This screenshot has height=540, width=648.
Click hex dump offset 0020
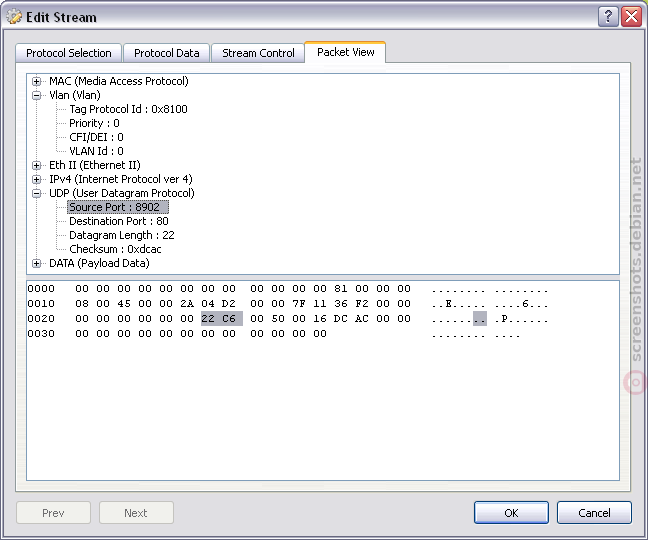pos(41,319)
